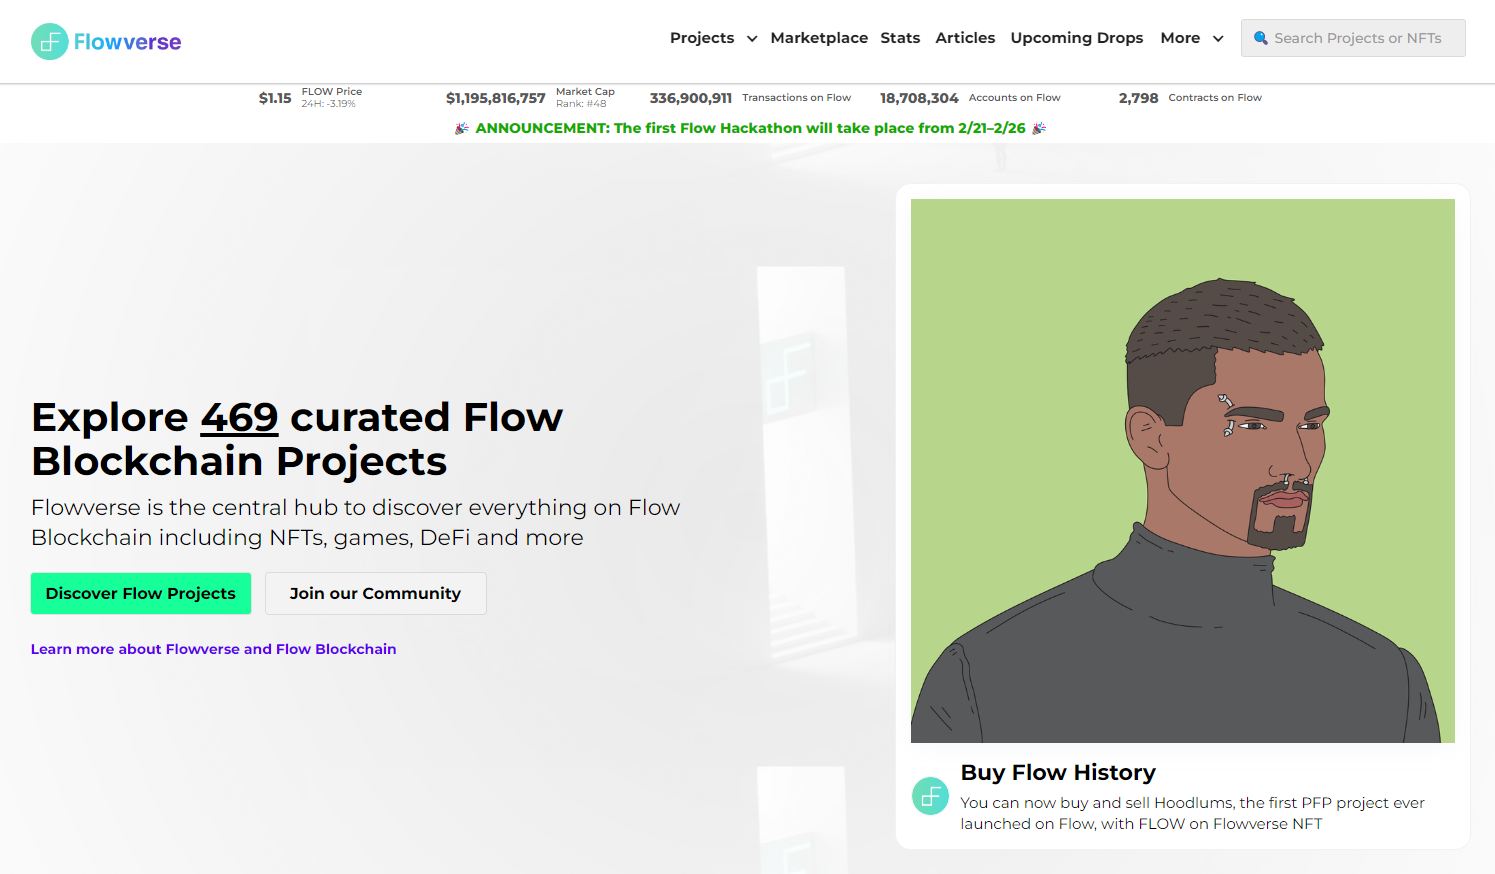Open Learn more about Flowverse link
Viewport: 1495px width, 874px height.
(x=214, y=649)
